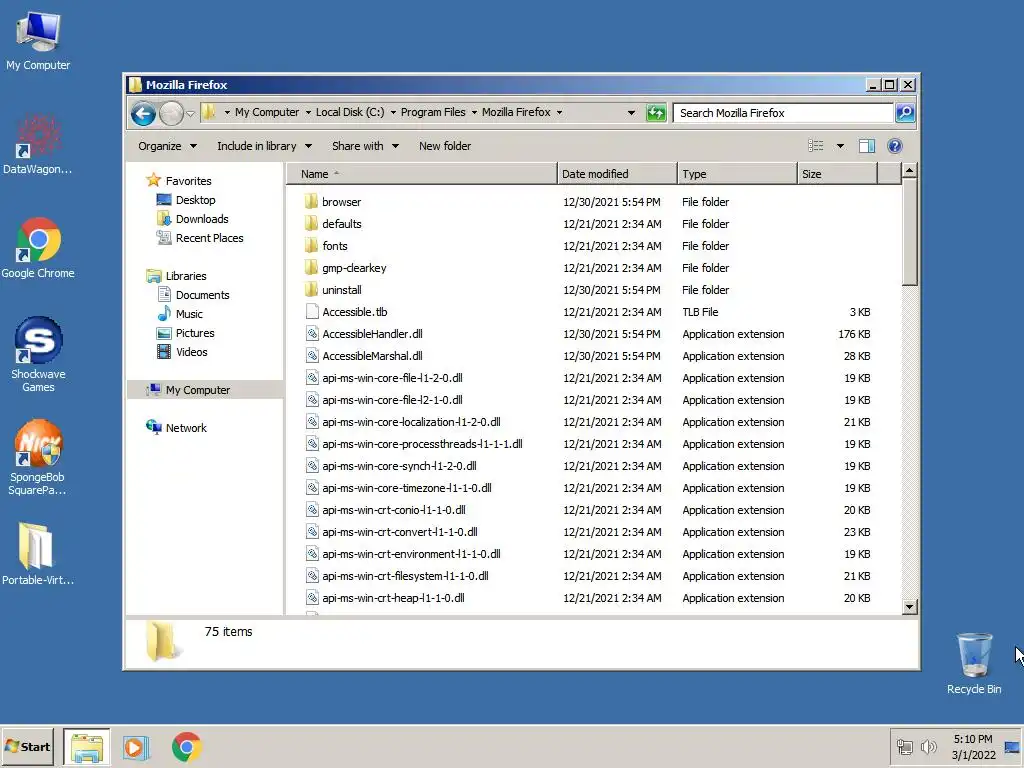Open Documents library in sidebar
This screenshot has width=1024, height=768.
coord(202,295)
